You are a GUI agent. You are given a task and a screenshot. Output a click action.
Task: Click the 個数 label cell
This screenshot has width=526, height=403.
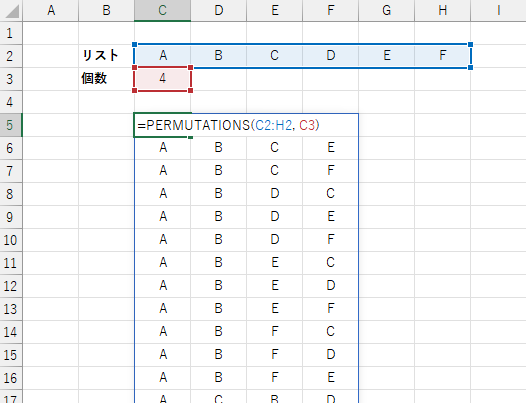[x=106, y=79]
